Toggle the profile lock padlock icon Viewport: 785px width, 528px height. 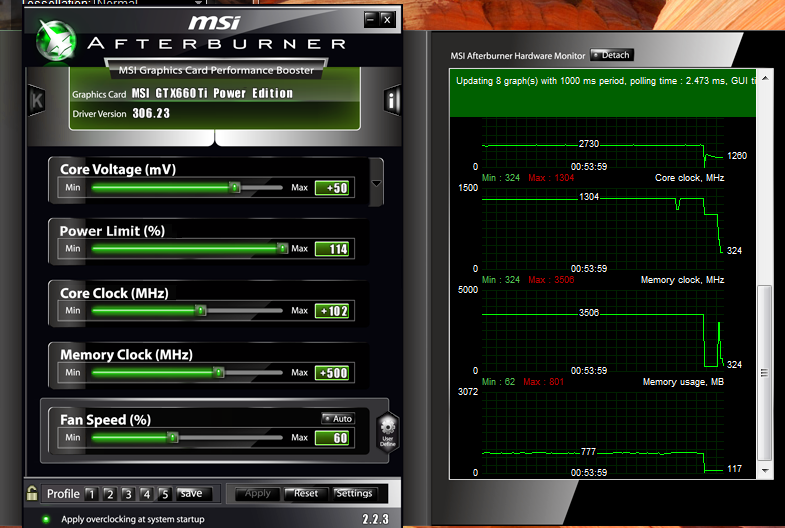click(32, 493)
